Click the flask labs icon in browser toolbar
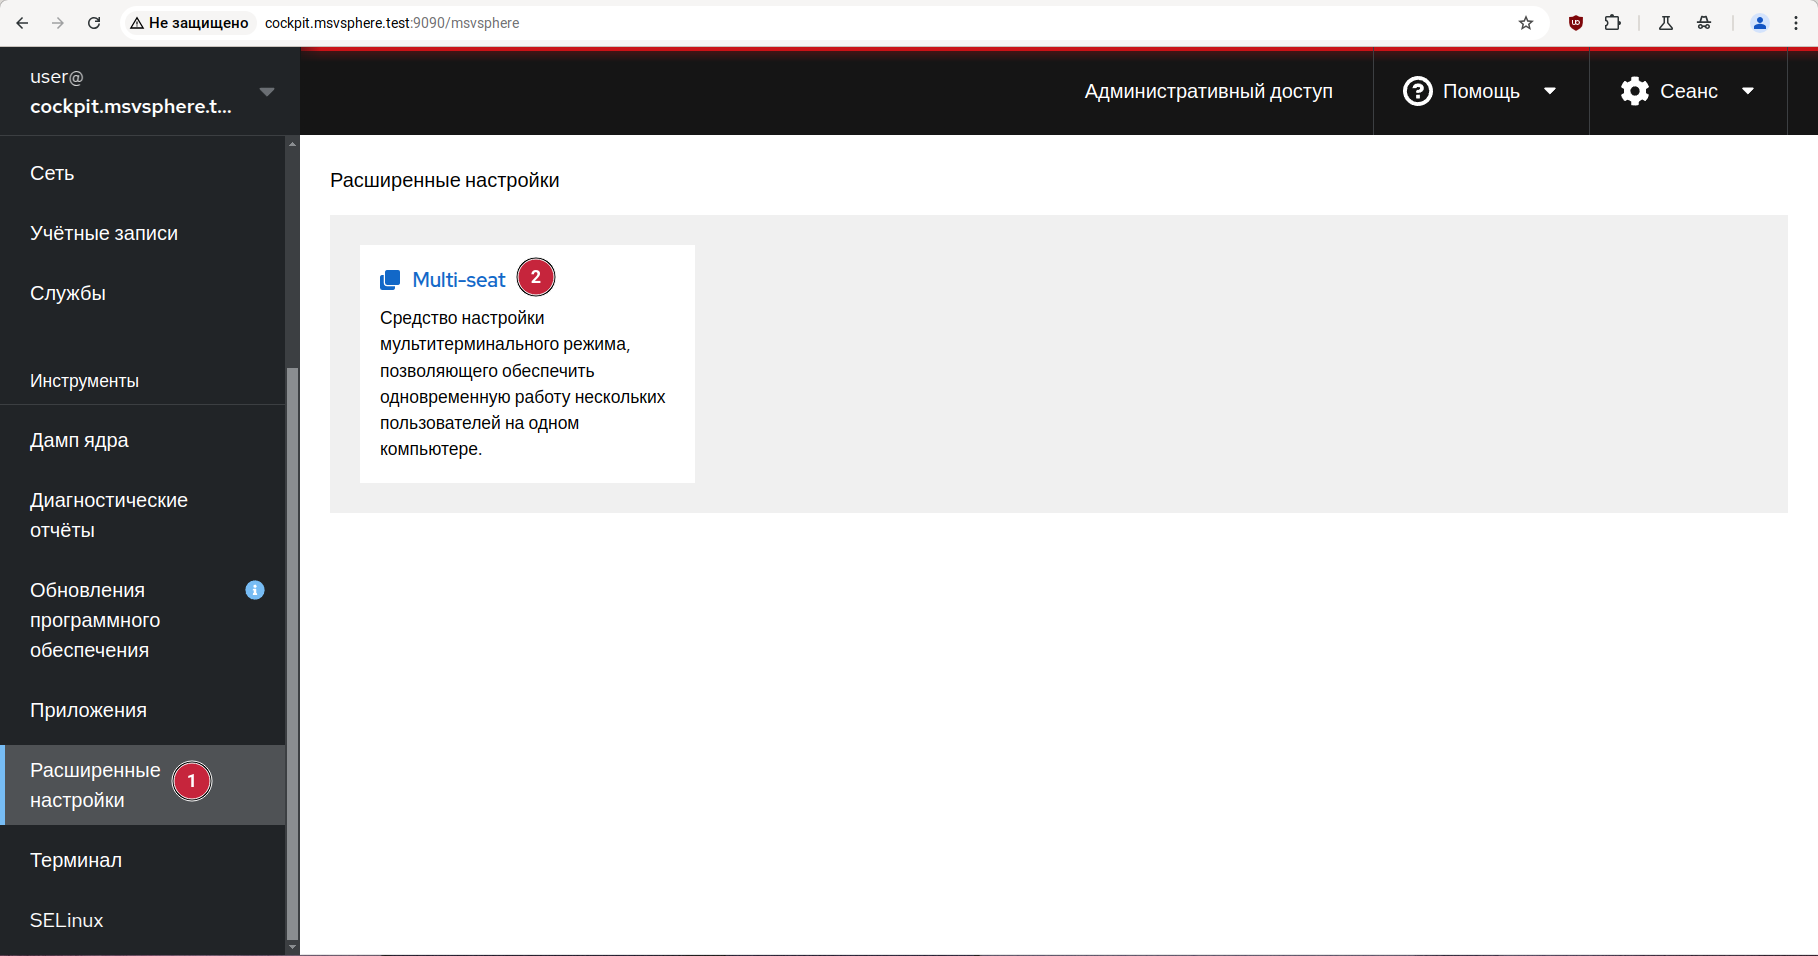The image size is (1818, 956). [x=1666, y=23]
